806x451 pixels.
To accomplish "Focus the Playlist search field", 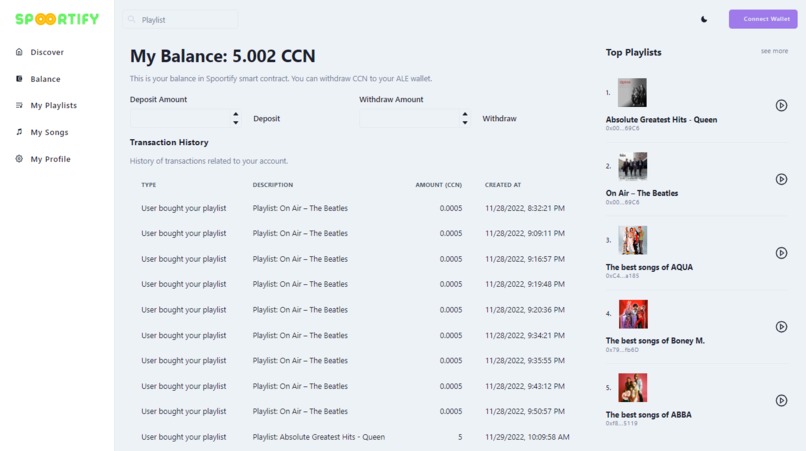I will point(181,20).
